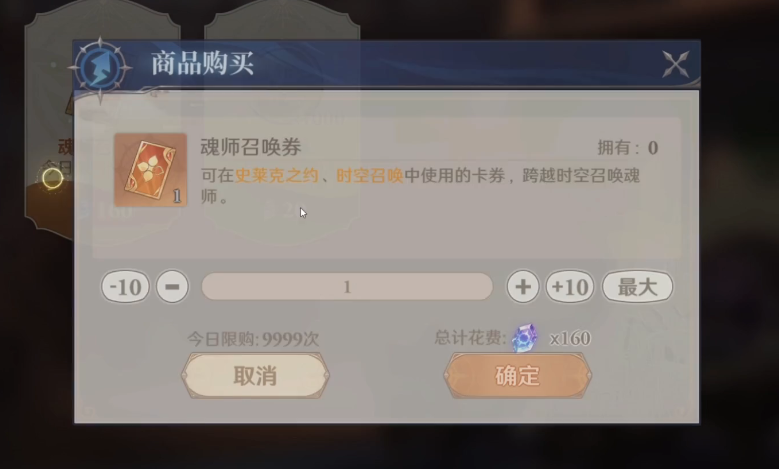Decrease quantity by ten with -10

pos(125,287)
